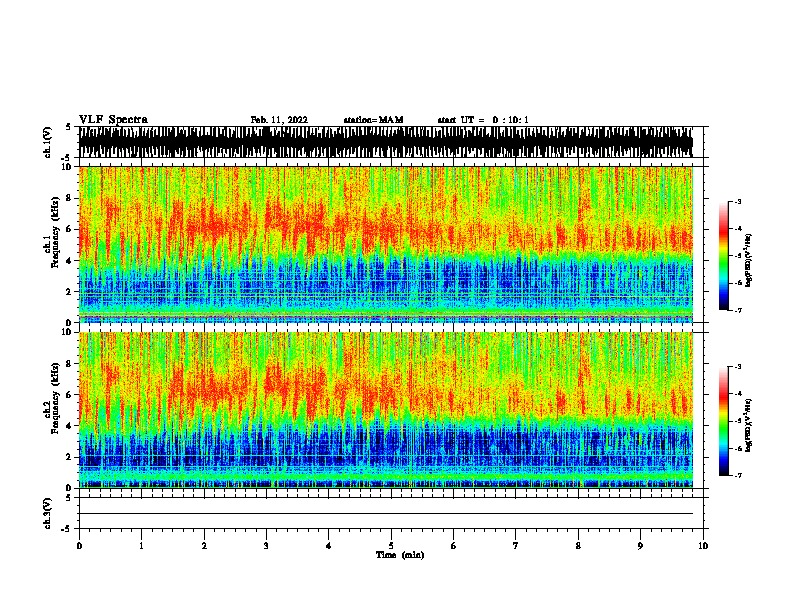This screenshot has width=792, height=612.
Task: Click the "6" tick on the time axis
Action: (454, 546)
